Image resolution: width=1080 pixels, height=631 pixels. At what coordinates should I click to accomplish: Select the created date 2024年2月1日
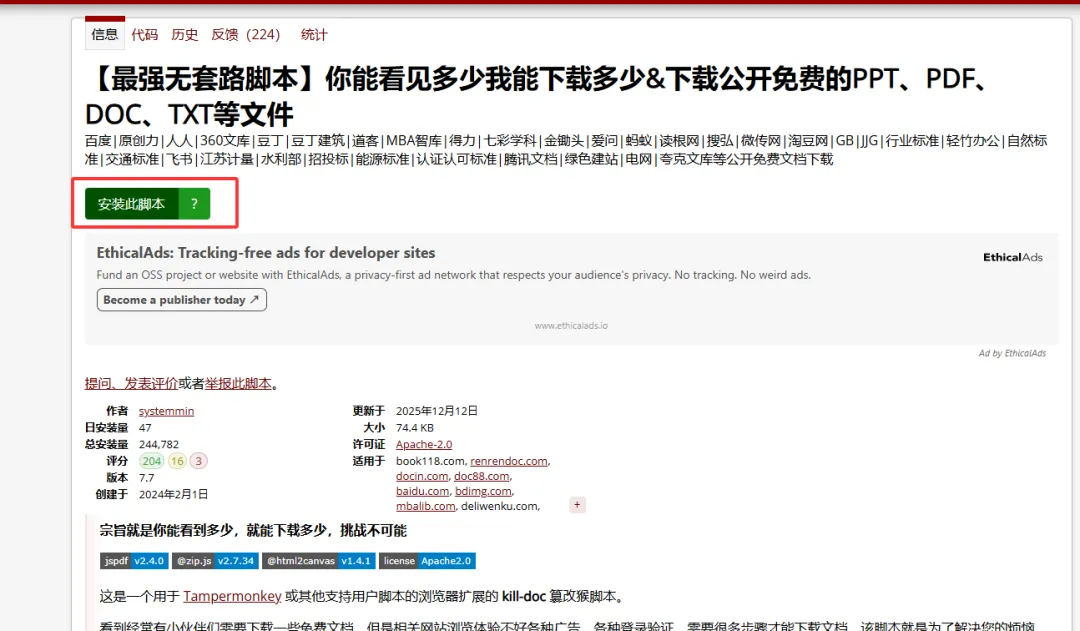[x=174, y=495]
